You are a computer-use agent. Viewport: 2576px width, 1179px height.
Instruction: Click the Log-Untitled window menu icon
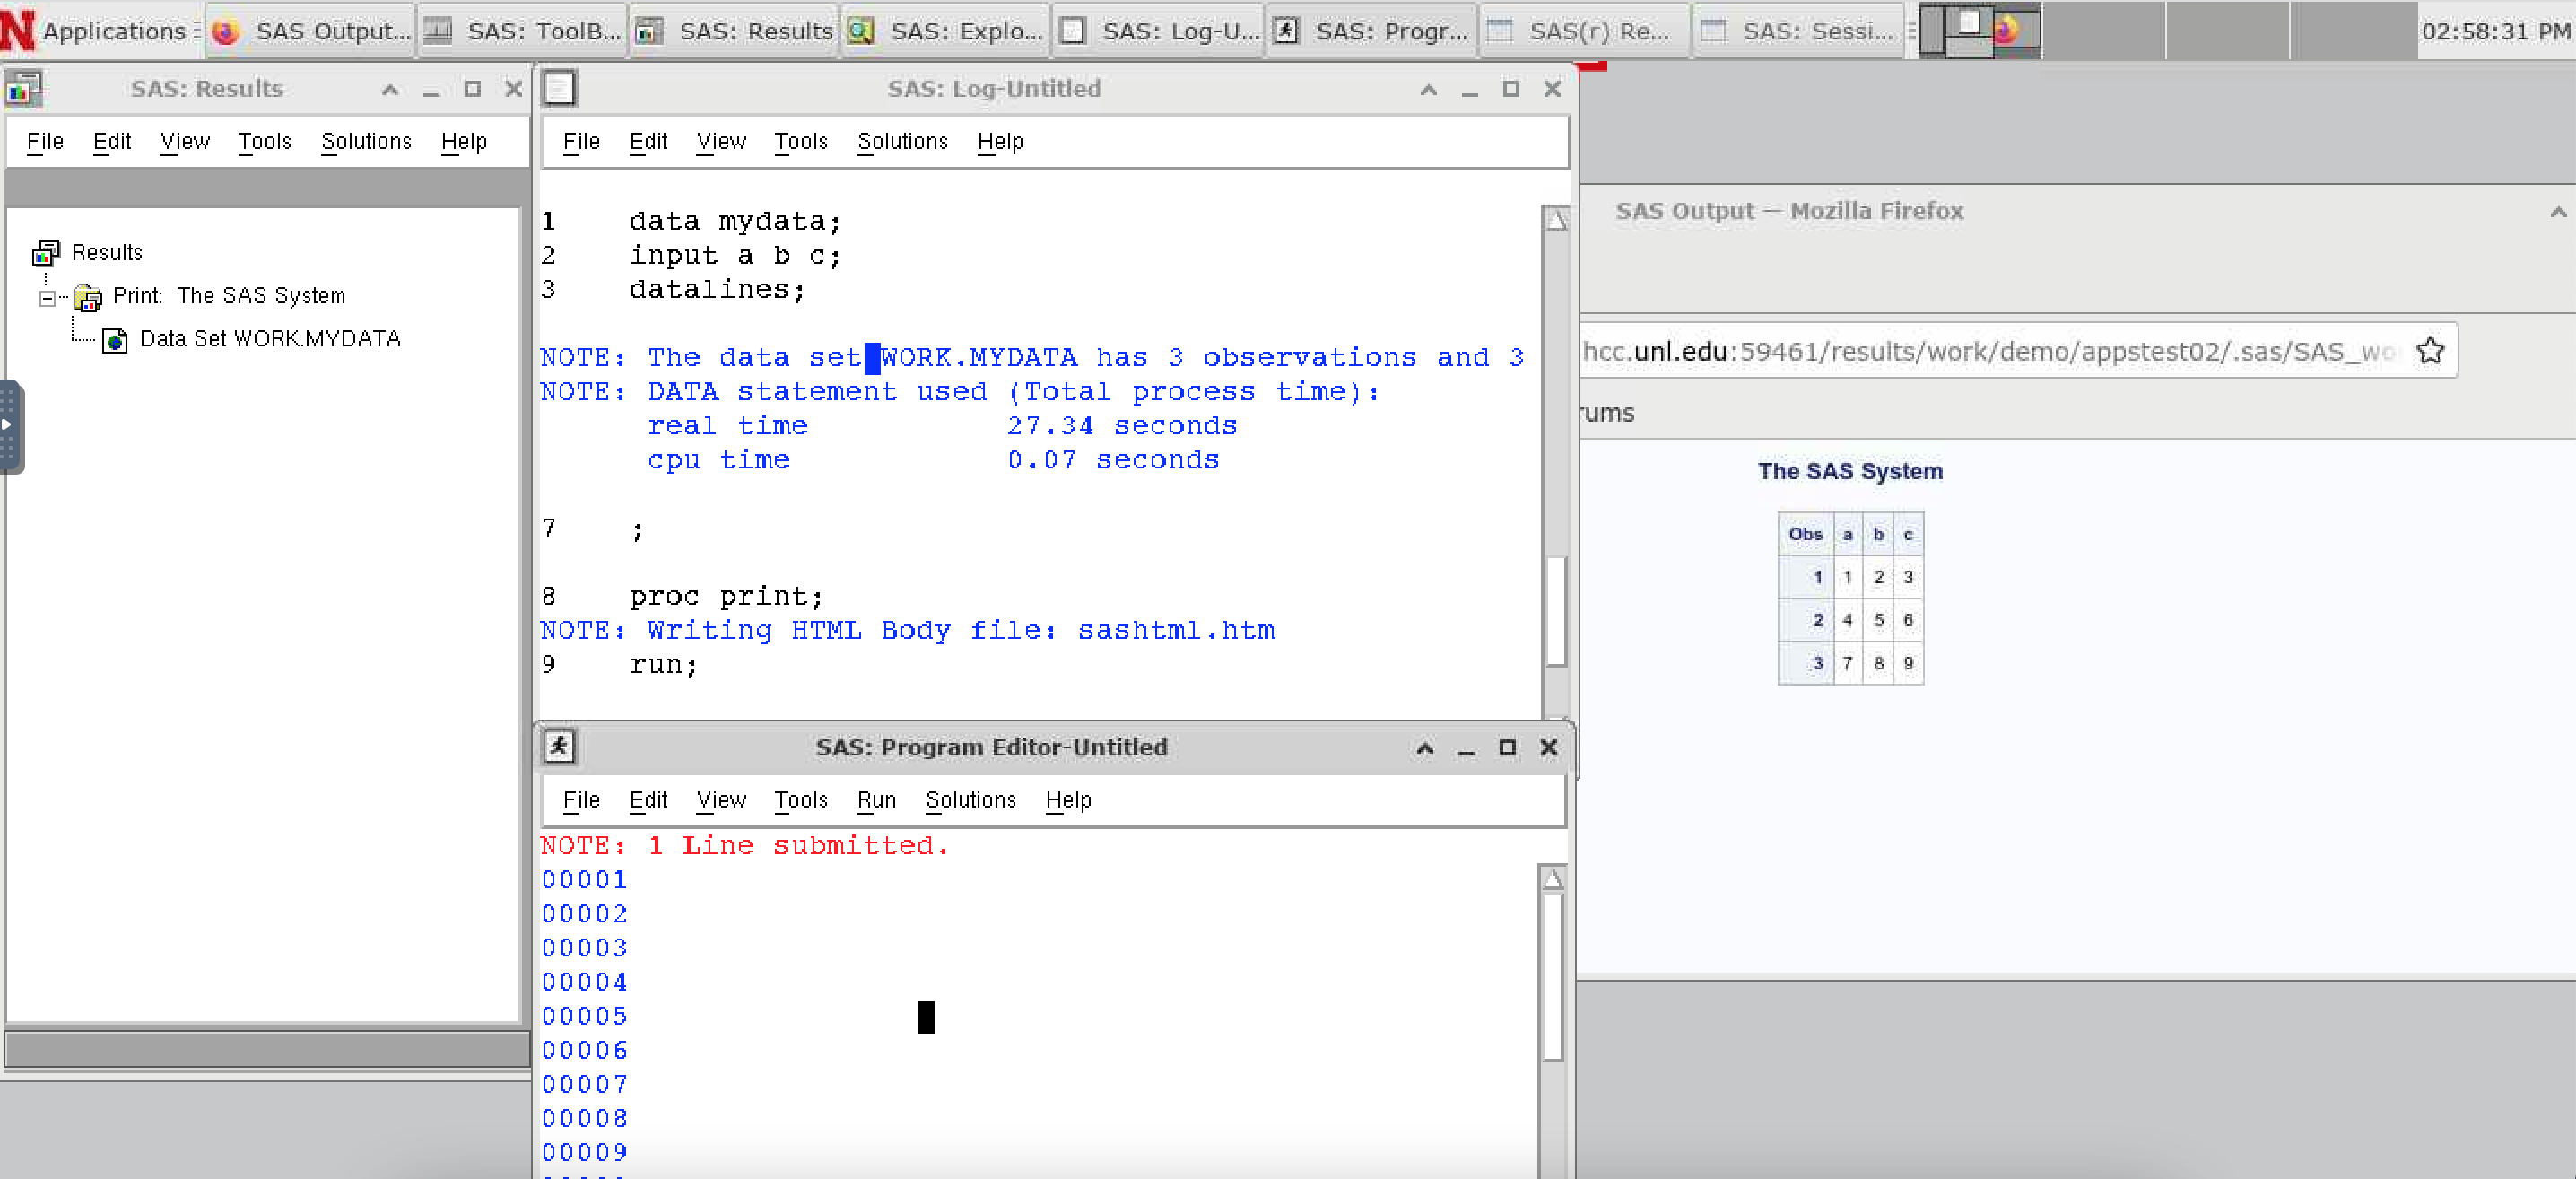click(x=559, y=89)
